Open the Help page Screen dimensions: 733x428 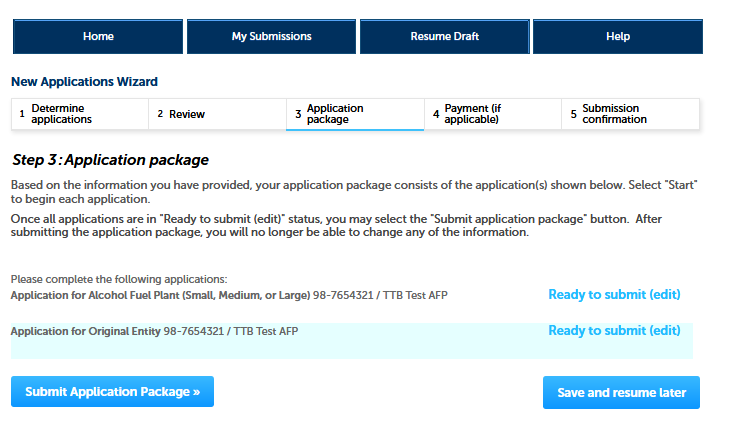click(x=617, y=36)
